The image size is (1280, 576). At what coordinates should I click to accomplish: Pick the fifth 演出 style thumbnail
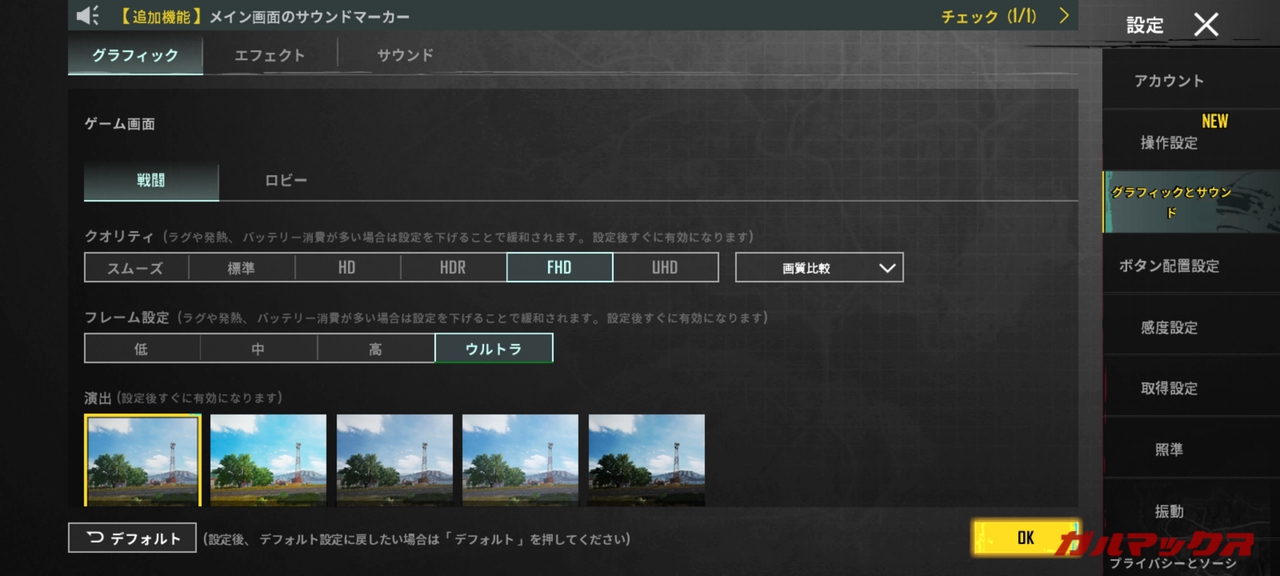coord(646,460)
